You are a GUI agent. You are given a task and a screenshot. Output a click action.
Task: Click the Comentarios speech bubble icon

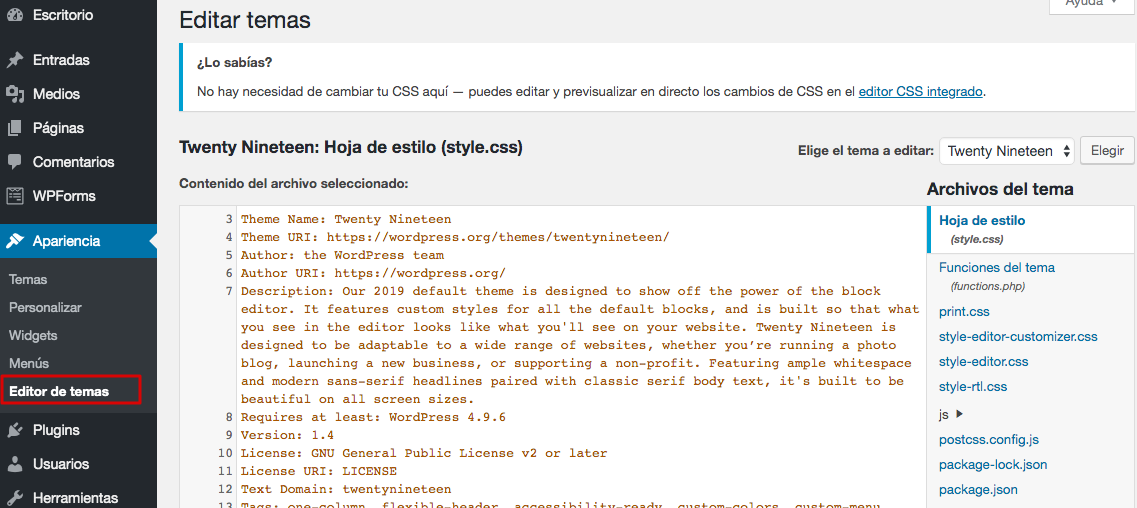pyautogui.click(x=15, y=162)
